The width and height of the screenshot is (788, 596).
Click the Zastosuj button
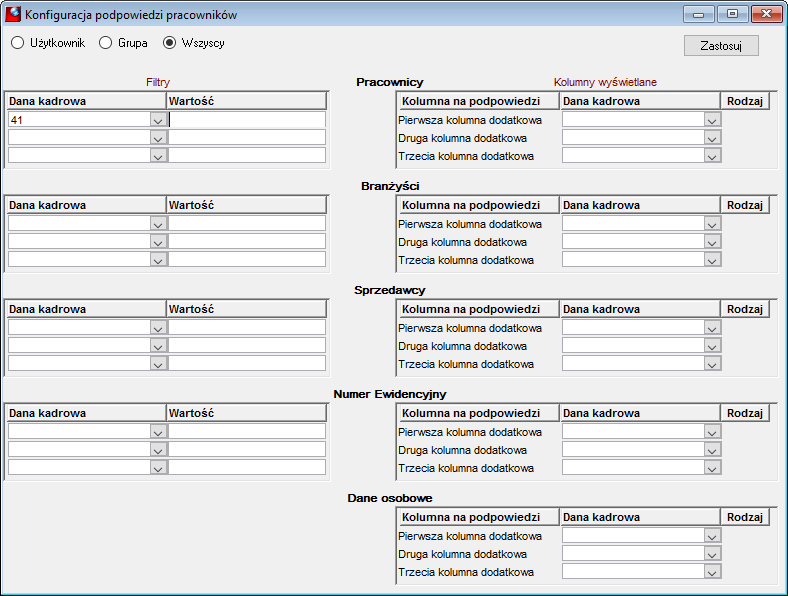point(721,46)
